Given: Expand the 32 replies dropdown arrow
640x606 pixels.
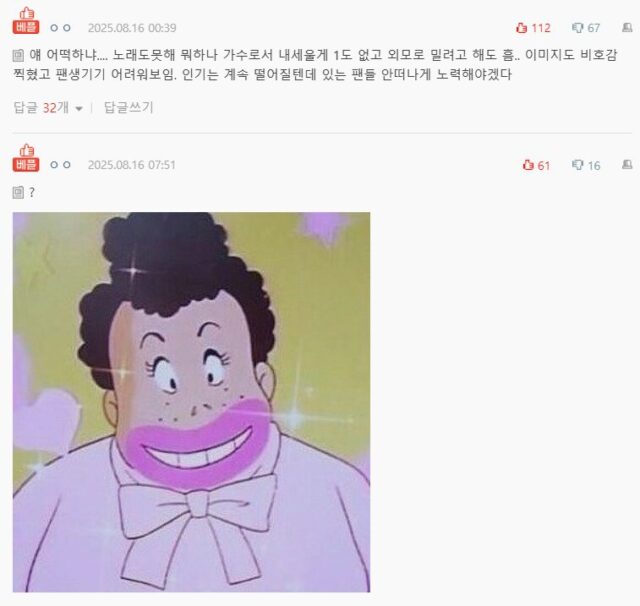Looking at the screenshot, I should tap(79, 109).
